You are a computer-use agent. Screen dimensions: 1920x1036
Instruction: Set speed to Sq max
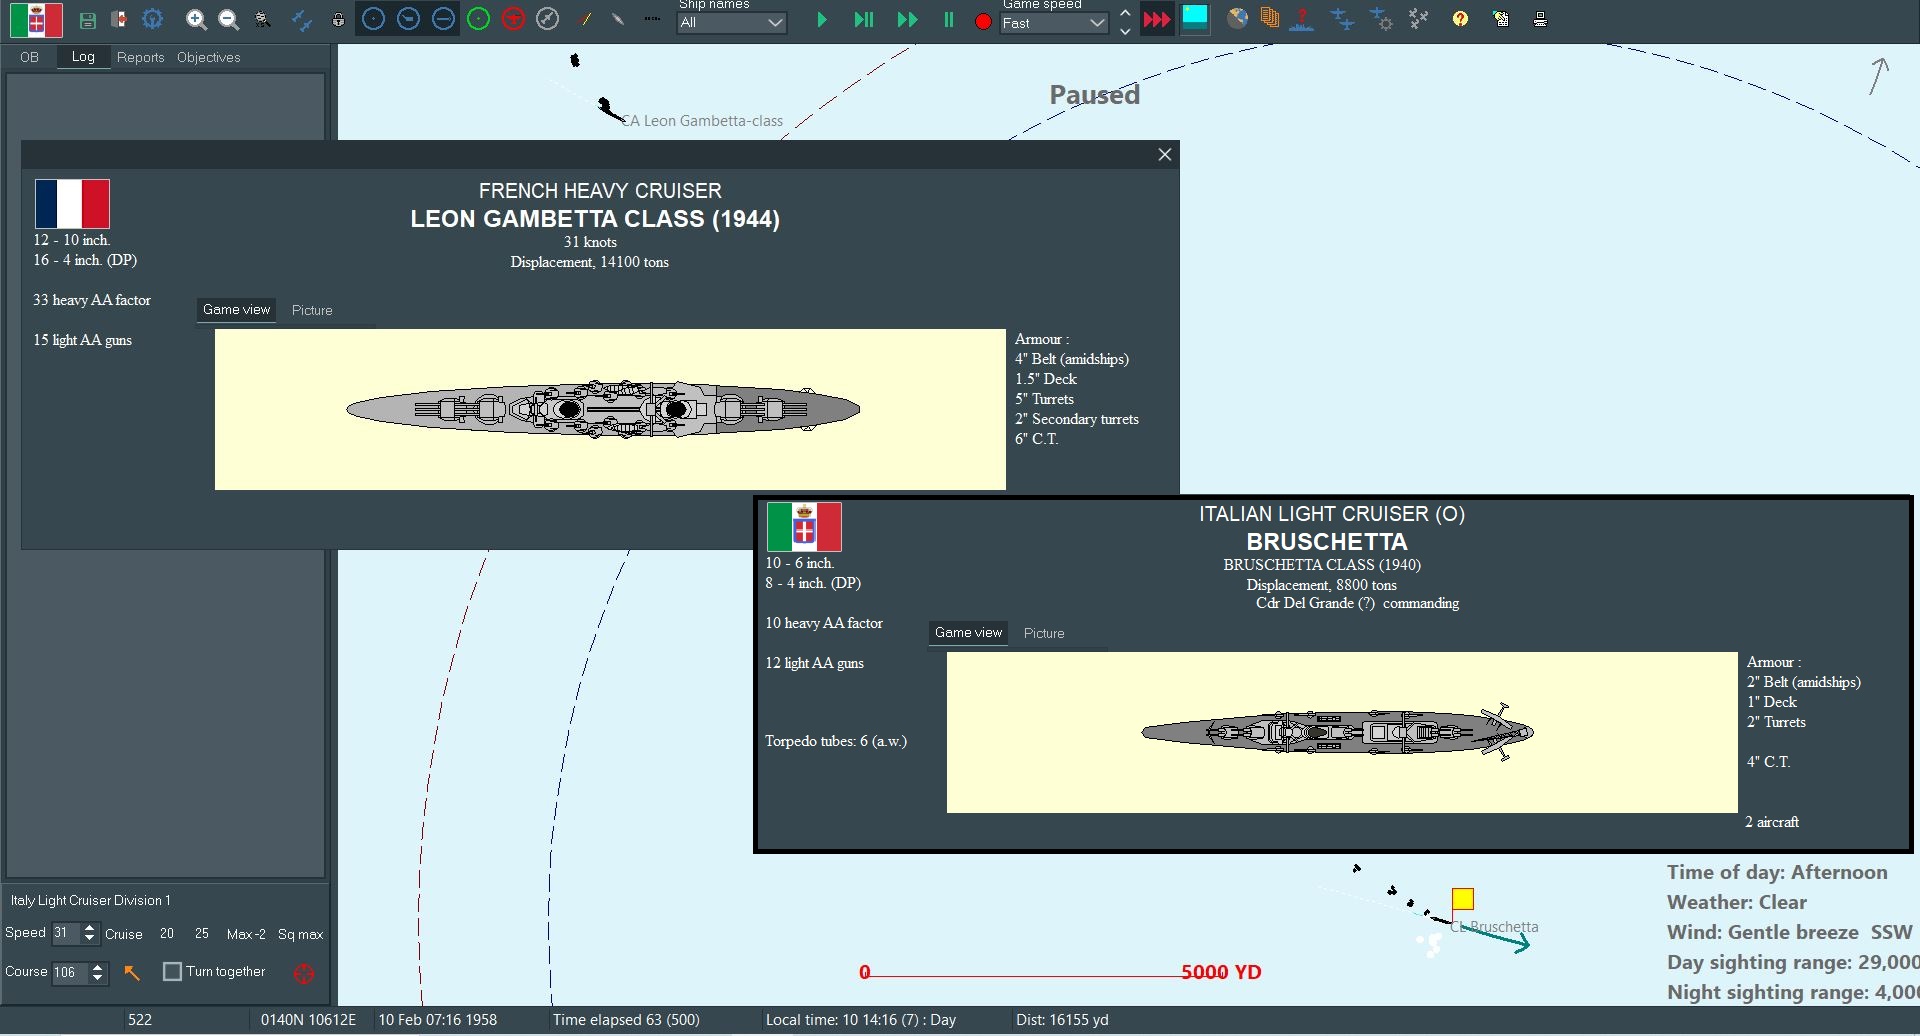pyautogui.click(x=300, y=934)
